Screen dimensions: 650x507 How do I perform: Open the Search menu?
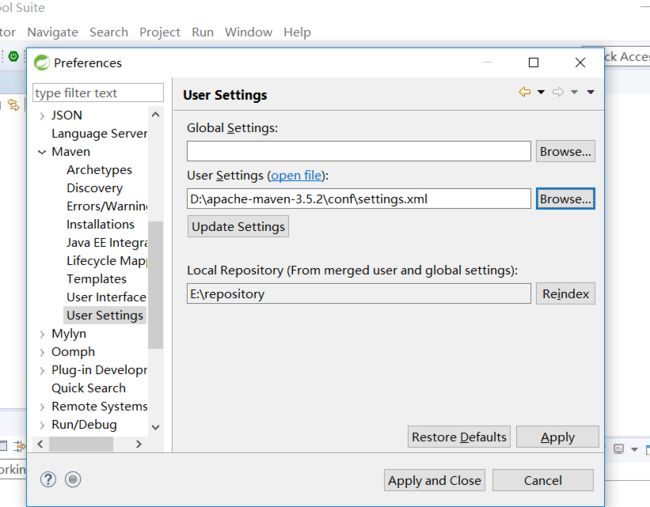(x=109, y=32)
